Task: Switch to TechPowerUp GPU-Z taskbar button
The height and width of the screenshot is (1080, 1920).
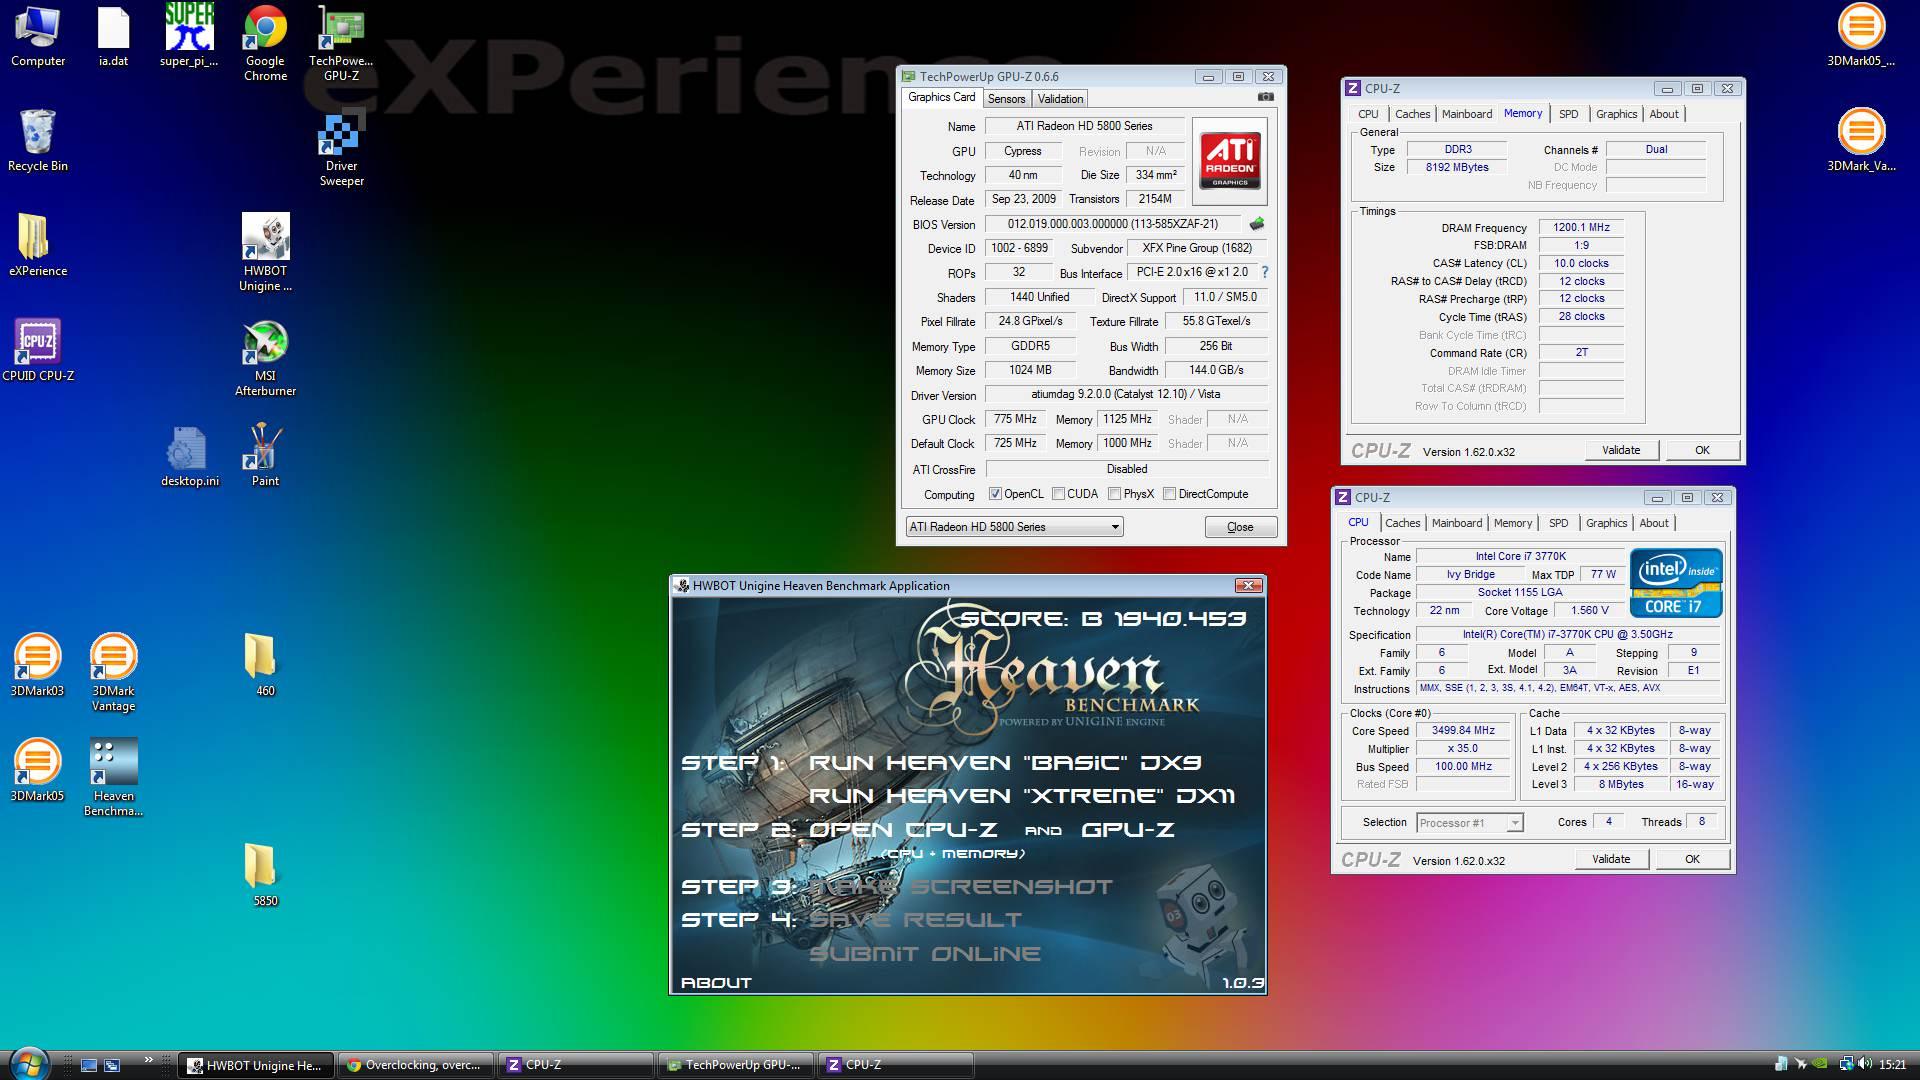Action: (x=735, y=1065)
